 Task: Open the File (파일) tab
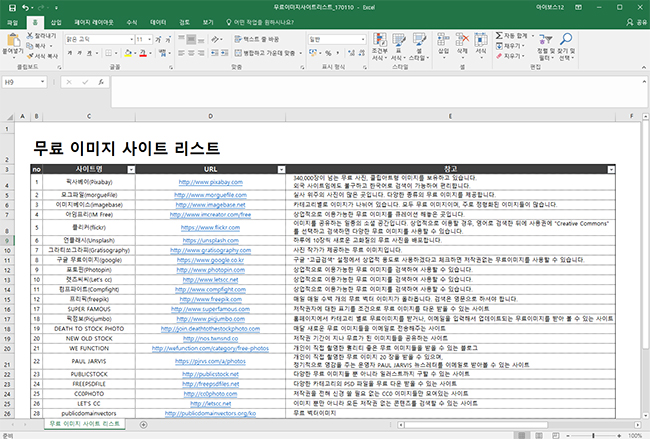(x=12, y=22)
